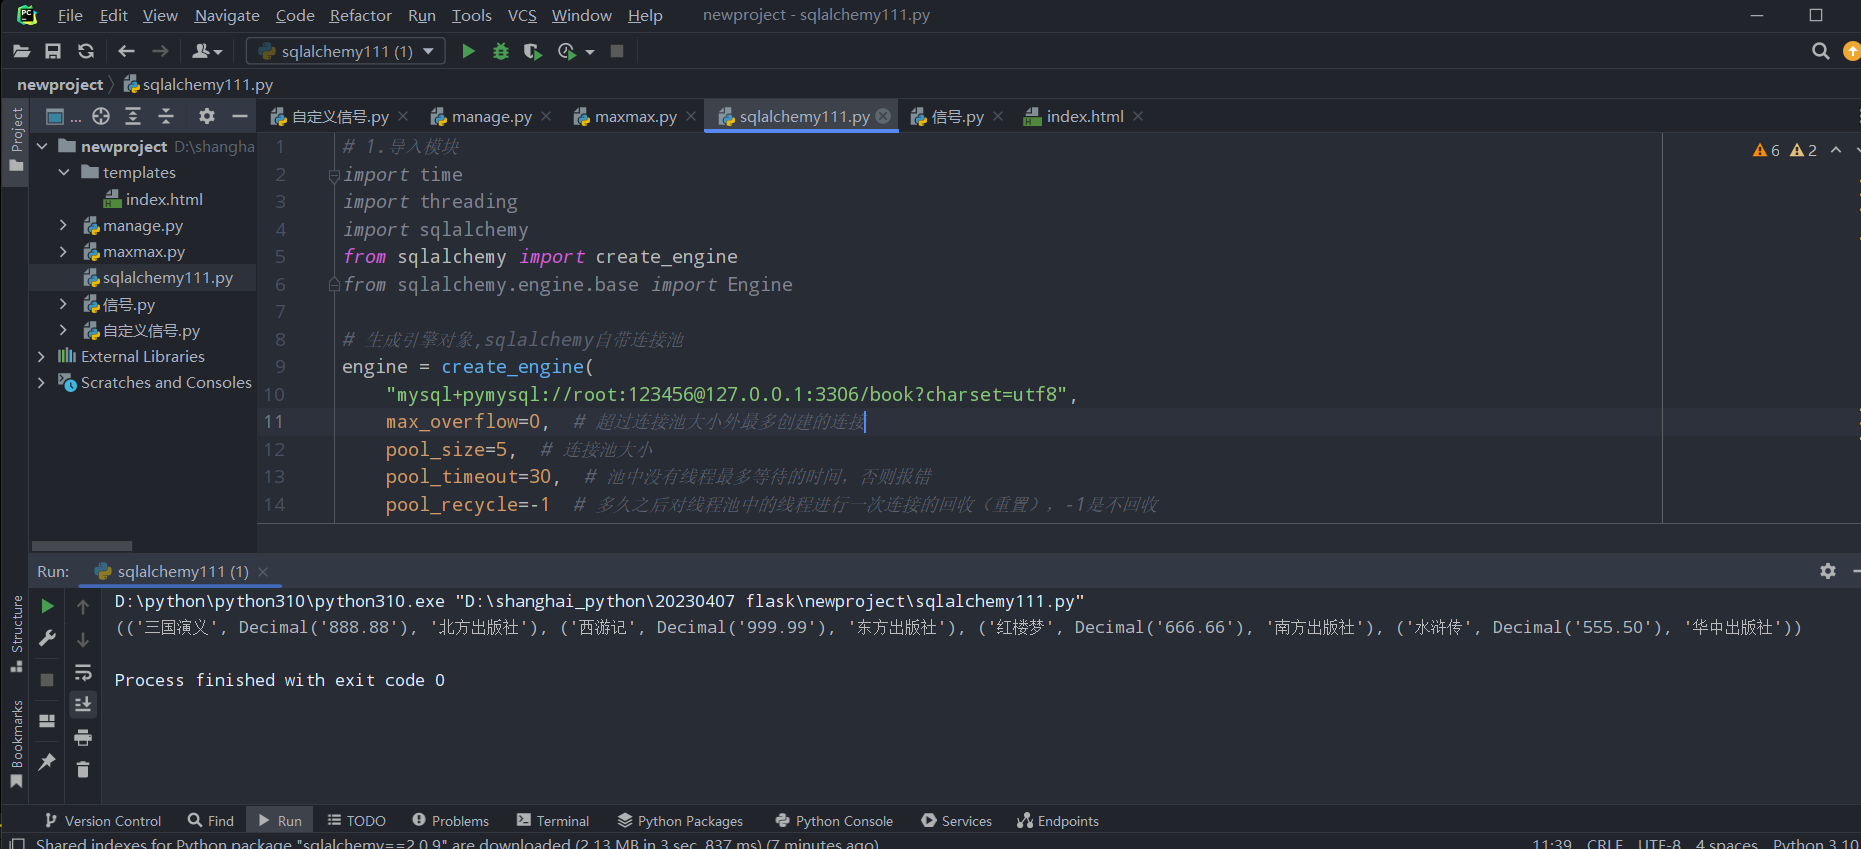The height and width of the screenshot is (849, 1861).
Task: Open the TODO tool window
Action: [356, 821]
